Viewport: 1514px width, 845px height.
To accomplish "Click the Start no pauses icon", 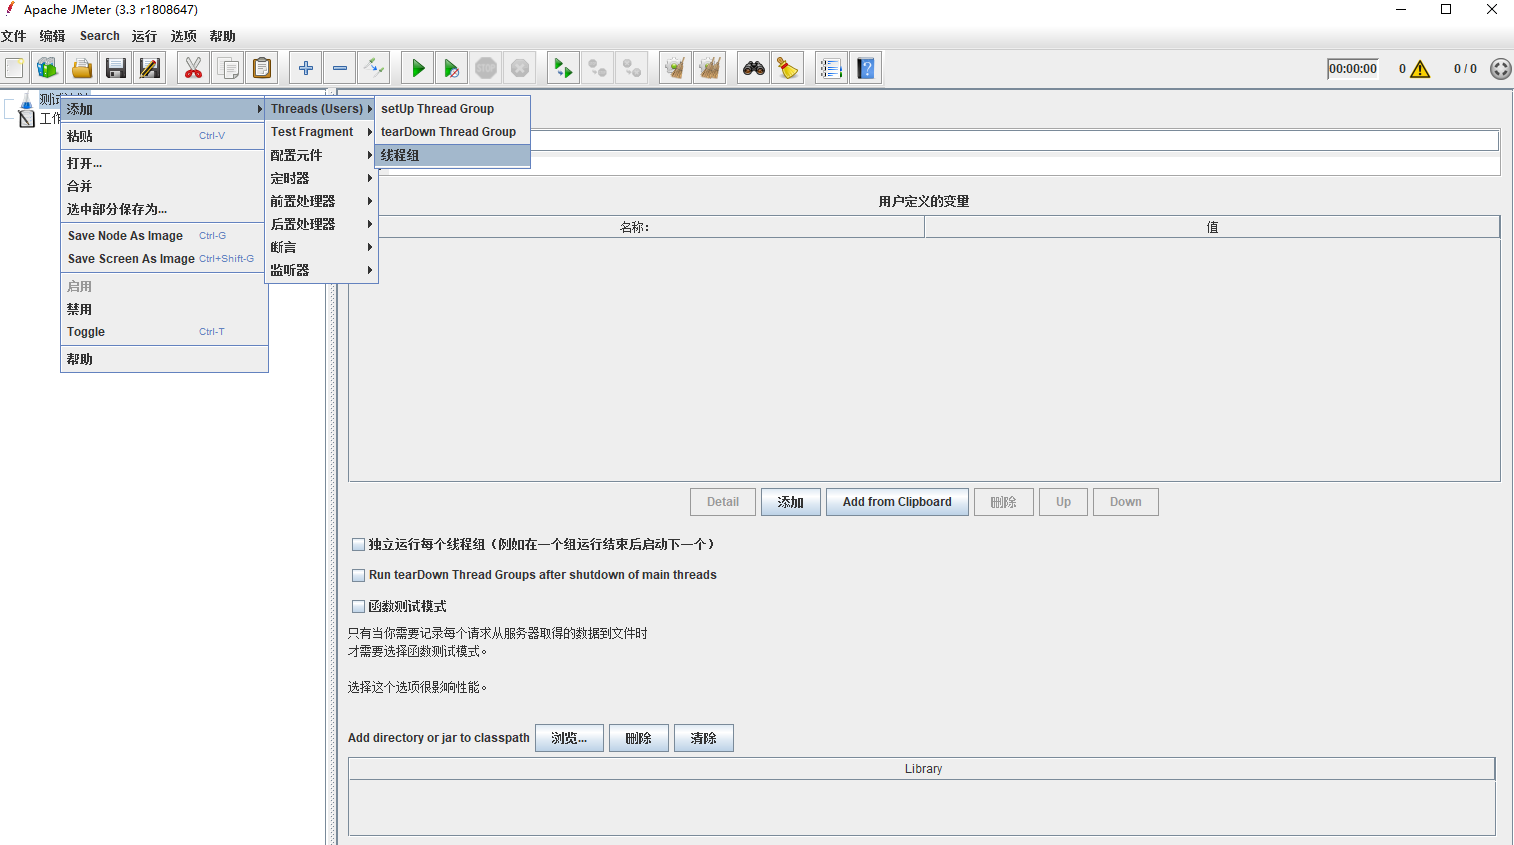I will point(451,67).
